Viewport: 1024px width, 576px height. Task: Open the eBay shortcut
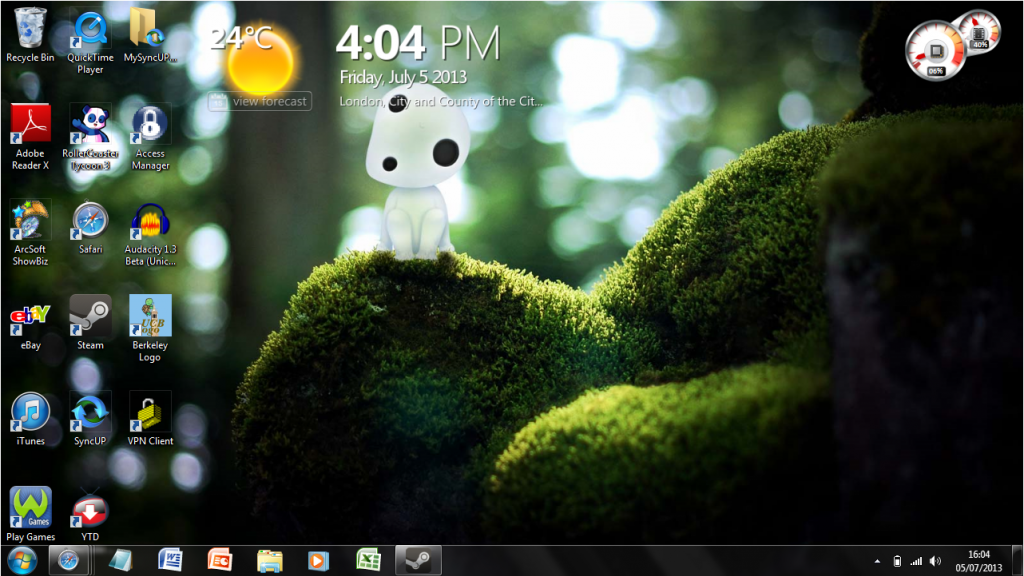click(x=30, y=315)
